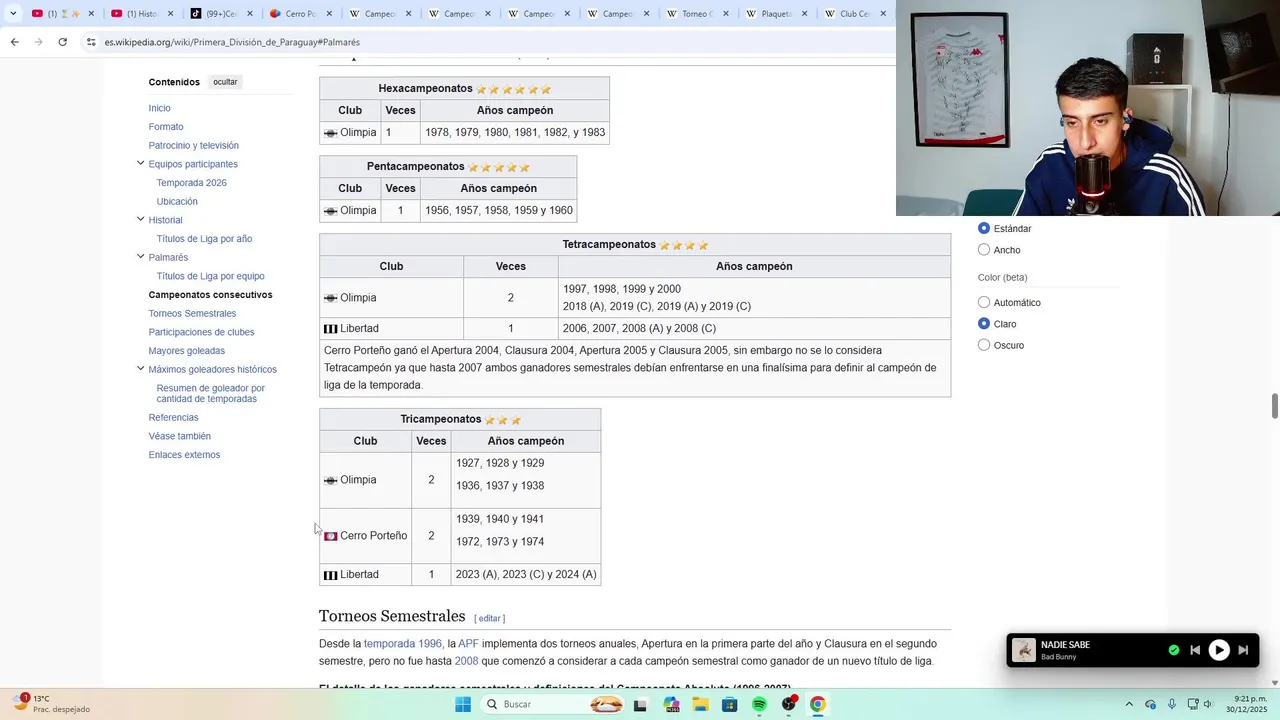
Task: Reload the Wikipedia page
Action: click(62, 42)
